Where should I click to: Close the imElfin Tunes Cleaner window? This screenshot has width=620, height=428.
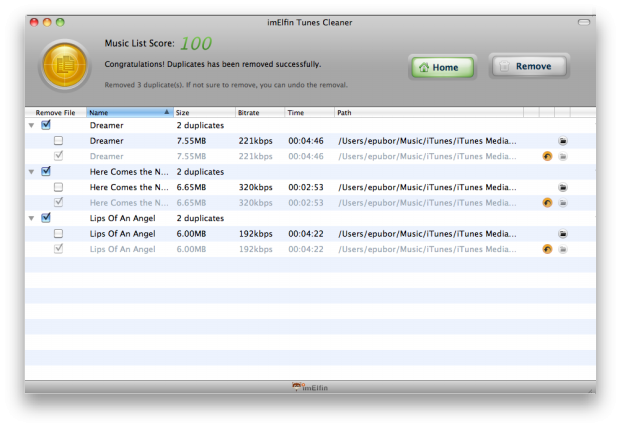pyautogui.click(x=34, y=22)
